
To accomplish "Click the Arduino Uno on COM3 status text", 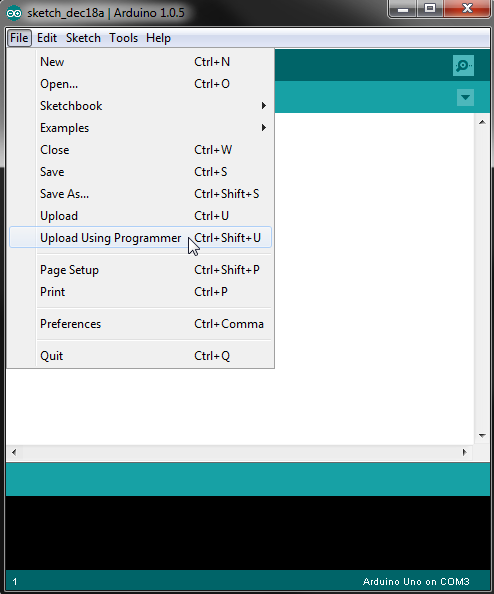I will click(x=416, y=581).
